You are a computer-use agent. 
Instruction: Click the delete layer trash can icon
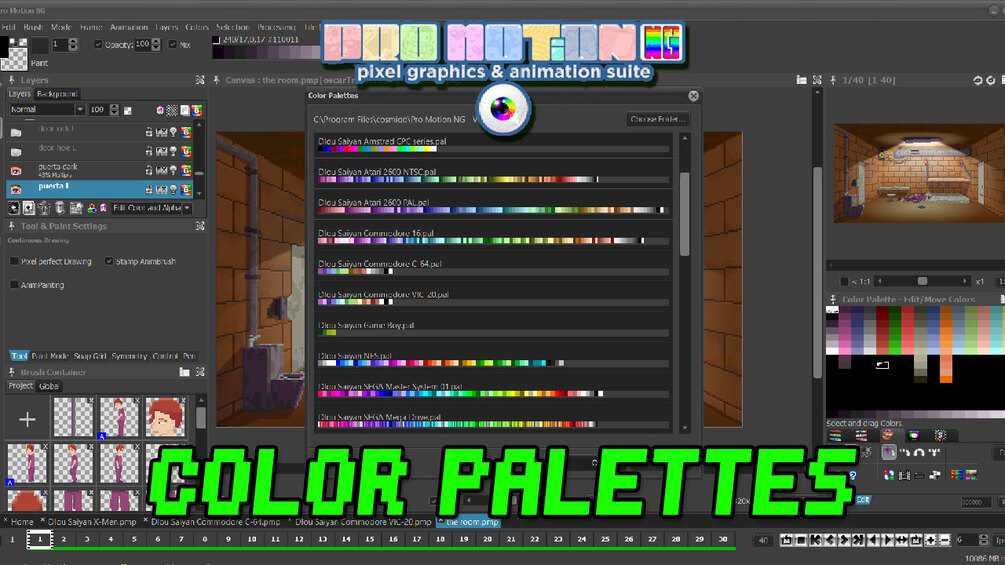tap(60, 208)
